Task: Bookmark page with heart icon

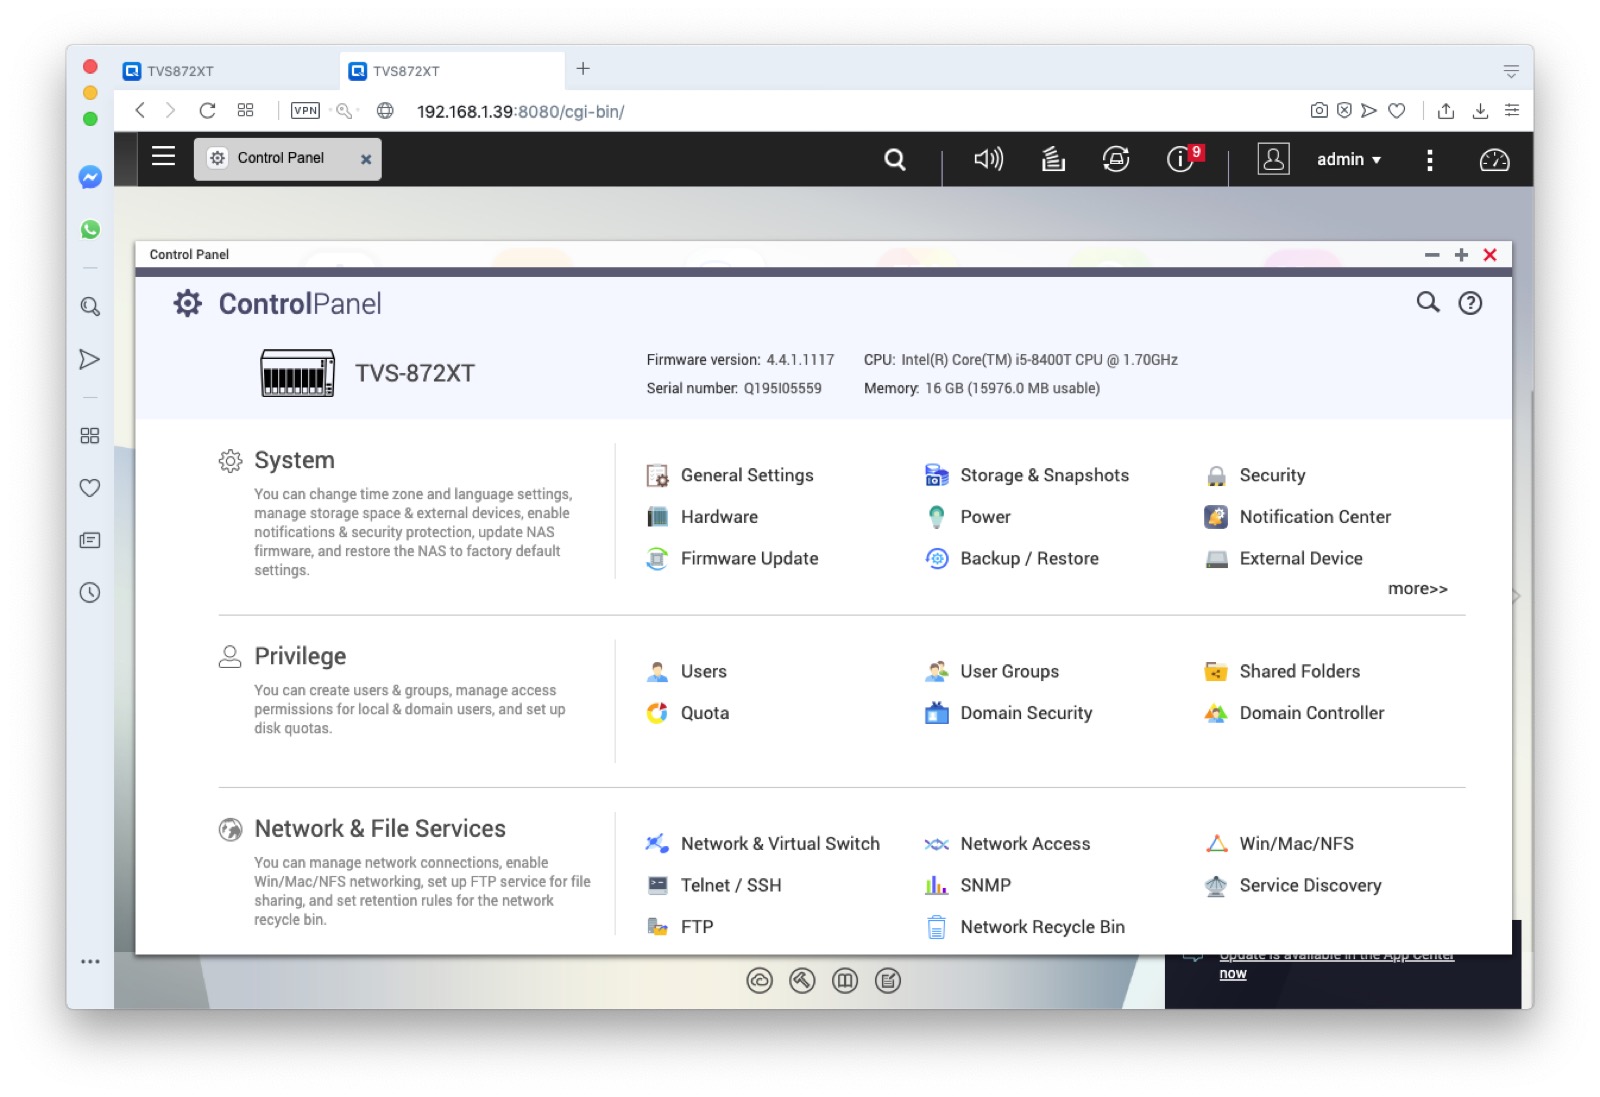Action: [x=1397, y=110]
